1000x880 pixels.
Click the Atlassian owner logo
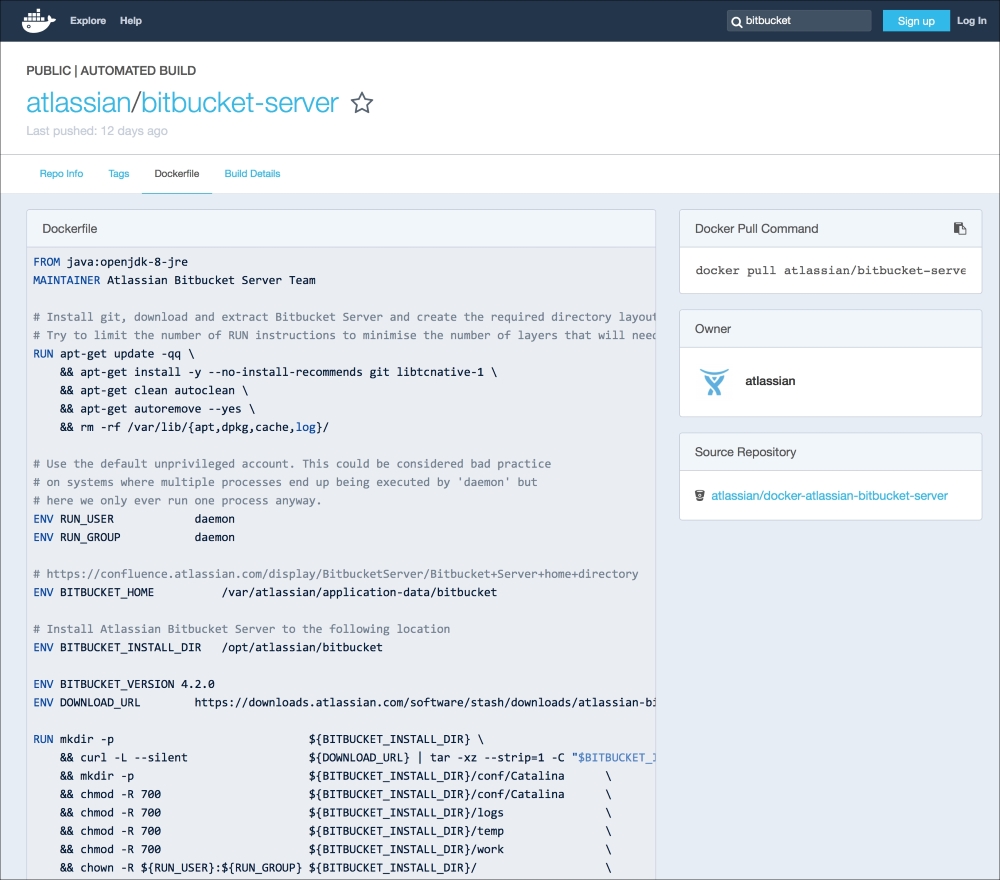tap(714, 381)
